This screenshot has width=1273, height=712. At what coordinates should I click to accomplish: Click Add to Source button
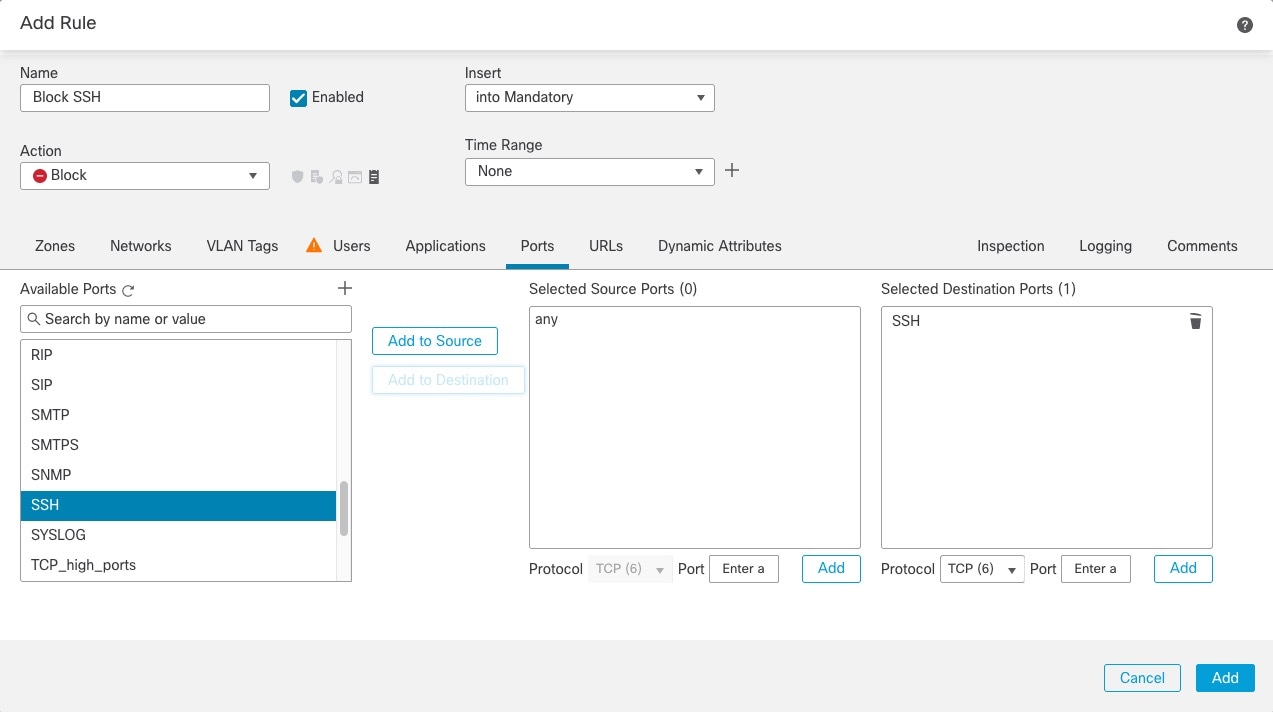click(434, 340)
